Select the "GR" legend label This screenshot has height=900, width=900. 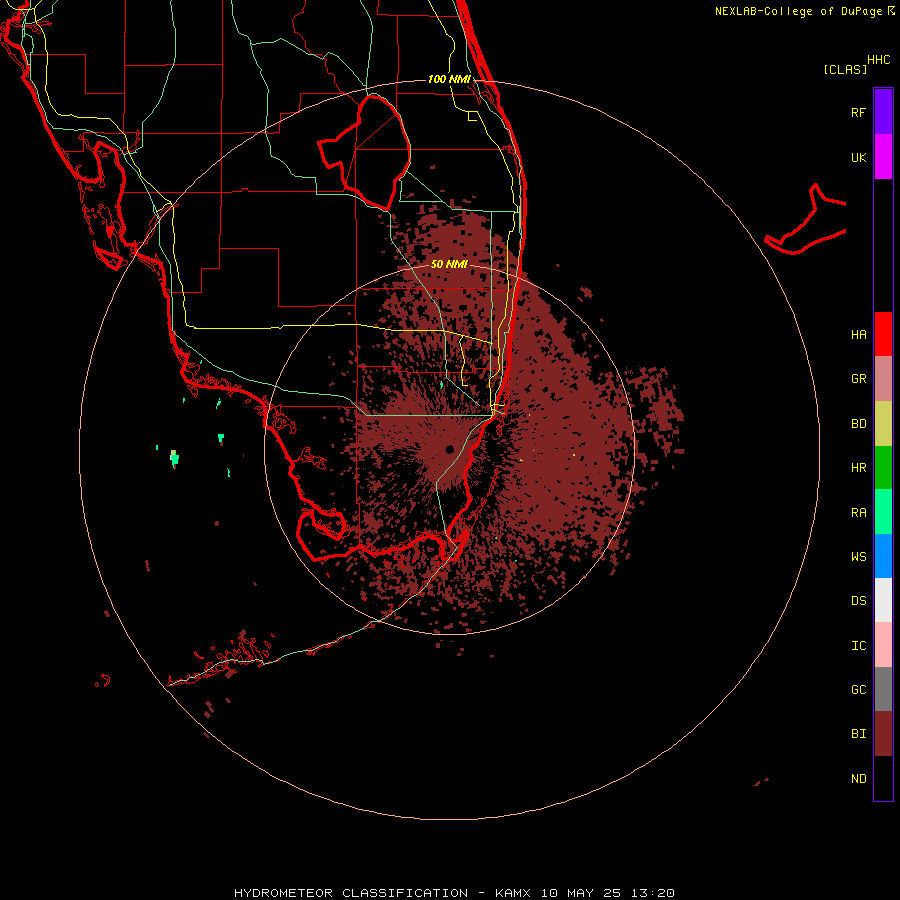pyautogui.click(x=858, y=379)
